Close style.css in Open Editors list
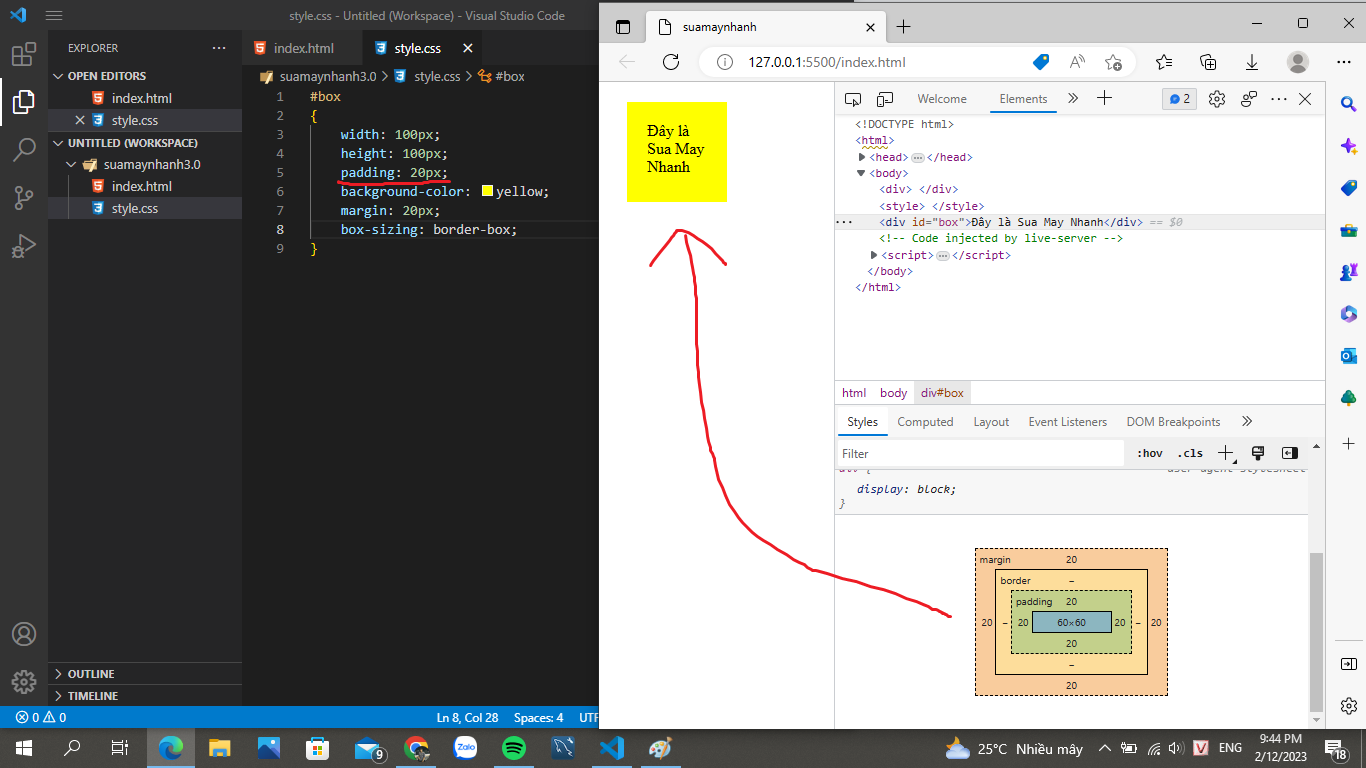1366x768 pixels. (80, 120)
